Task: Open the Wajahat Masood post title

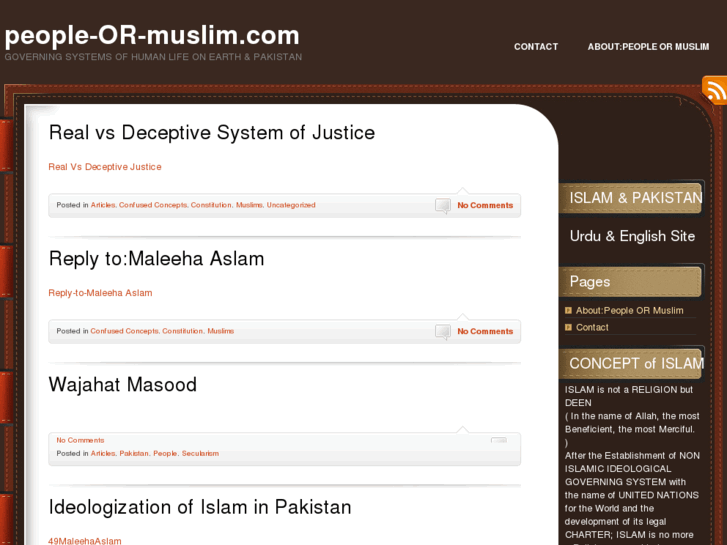Action: tap(123, 385)
